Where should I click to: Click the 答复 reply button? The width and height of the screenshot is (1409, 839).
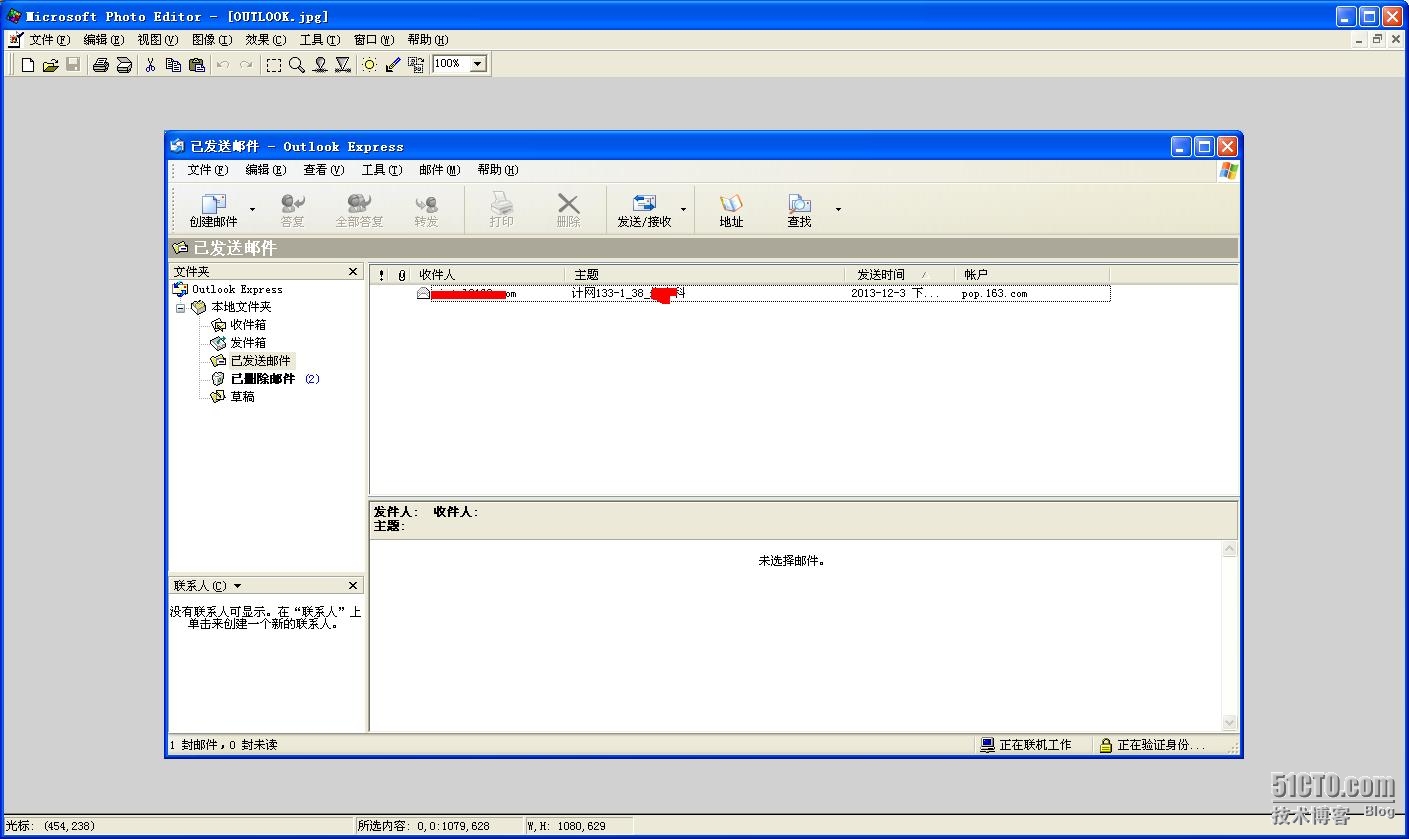click(292, 210)
